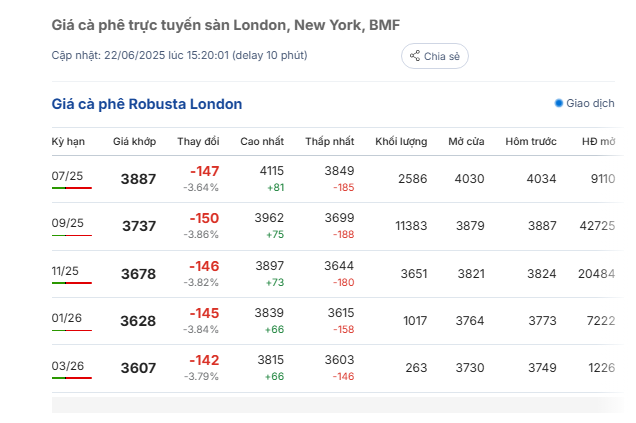Click the Thấp nhất column header

click(x=329, y=142)
